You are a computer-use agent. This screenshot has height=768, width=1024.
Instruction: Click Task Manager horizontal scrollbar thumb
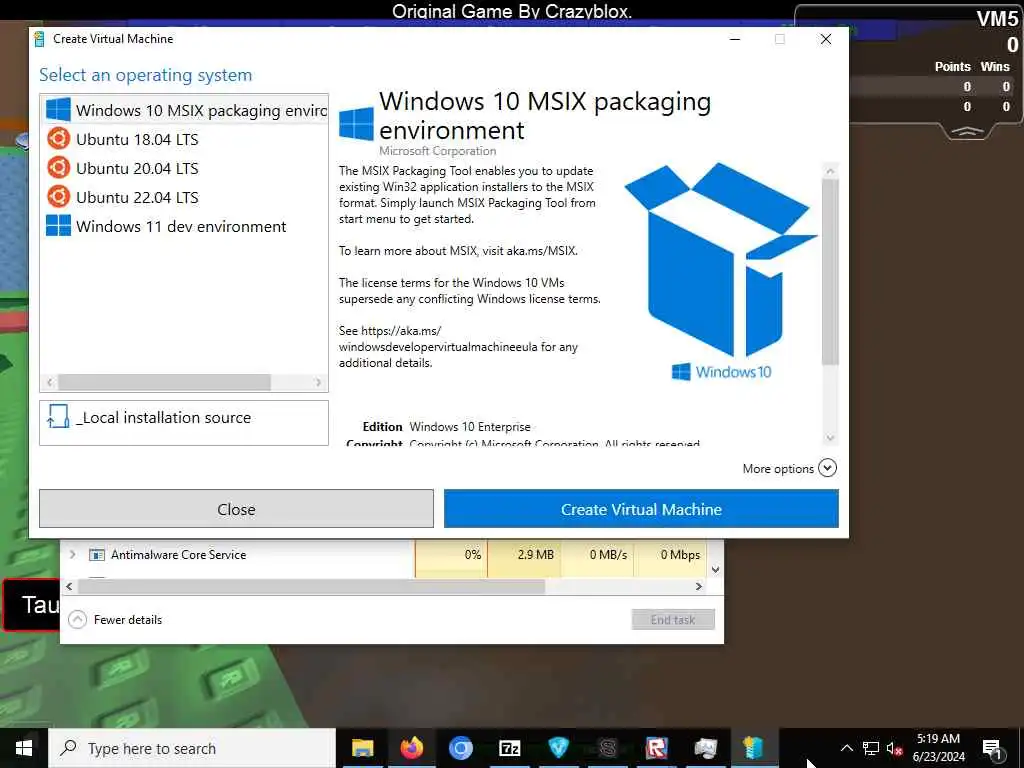click(311, 586)
